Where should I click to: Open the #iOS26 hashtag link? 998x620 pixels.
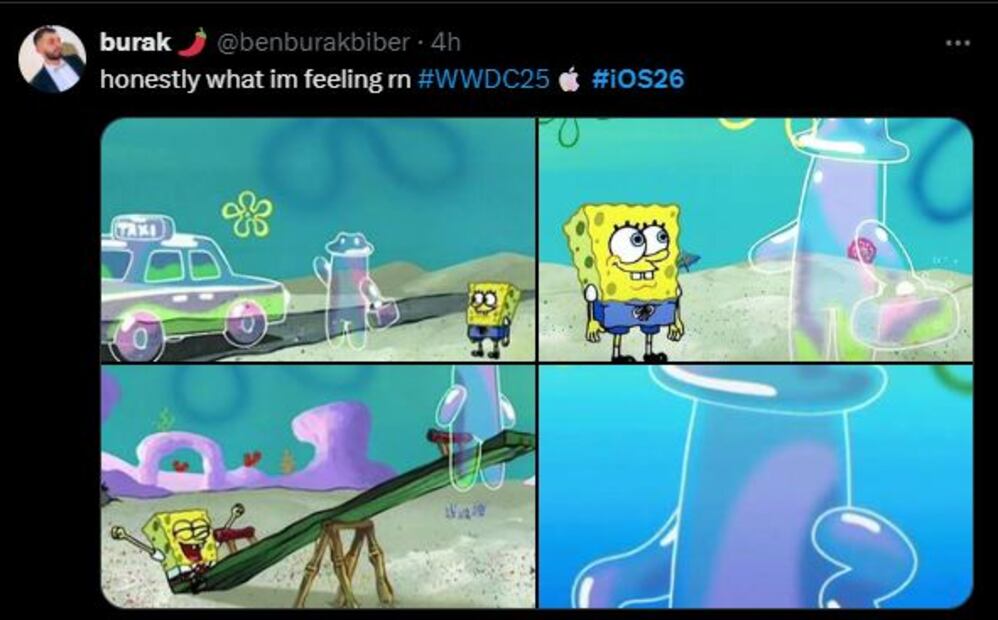click(x=637, y=79)
